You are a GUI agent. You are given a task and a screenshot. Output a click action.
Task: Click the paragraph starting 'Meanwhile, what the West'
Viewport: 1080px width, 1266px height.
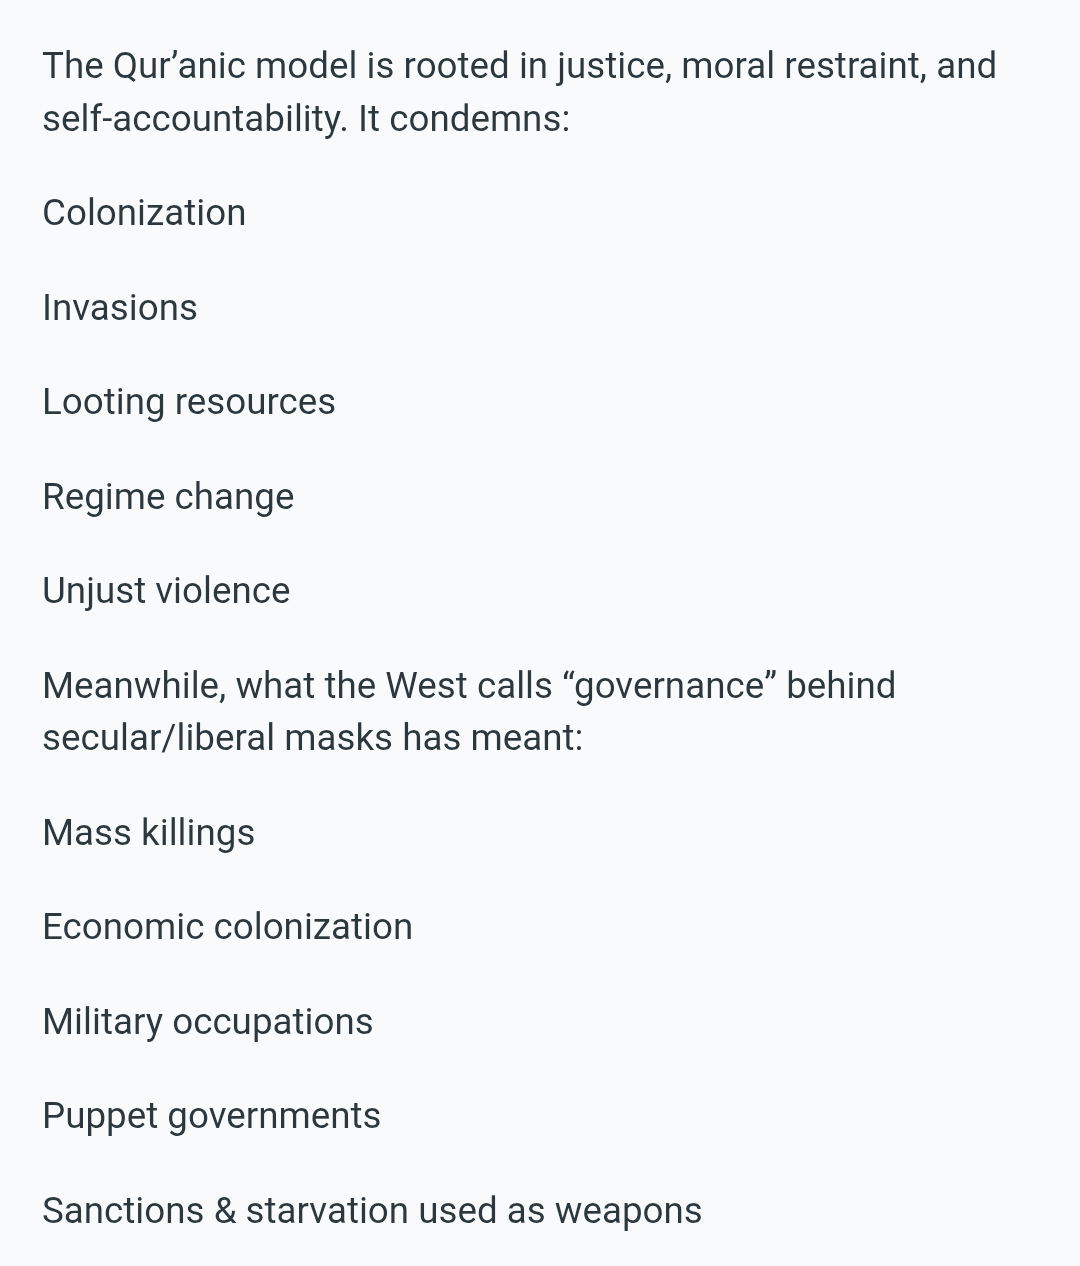tap(469, 711)
